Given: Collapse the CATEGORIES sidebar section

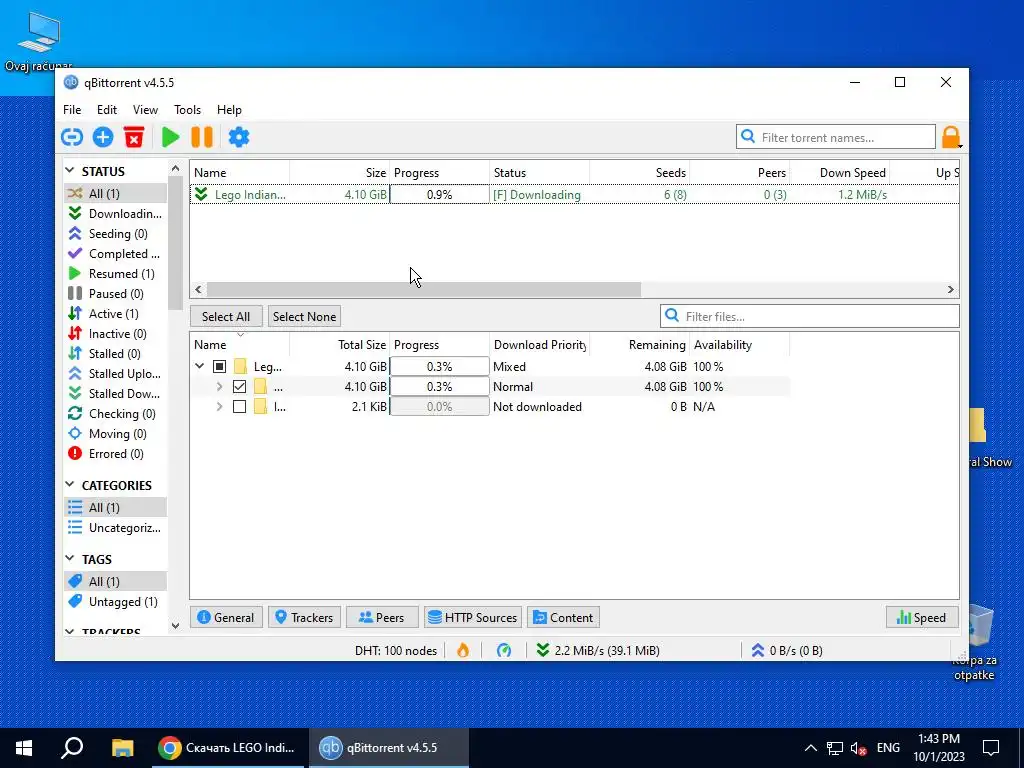Looking at the screenshot, I should tap(70, 485).
